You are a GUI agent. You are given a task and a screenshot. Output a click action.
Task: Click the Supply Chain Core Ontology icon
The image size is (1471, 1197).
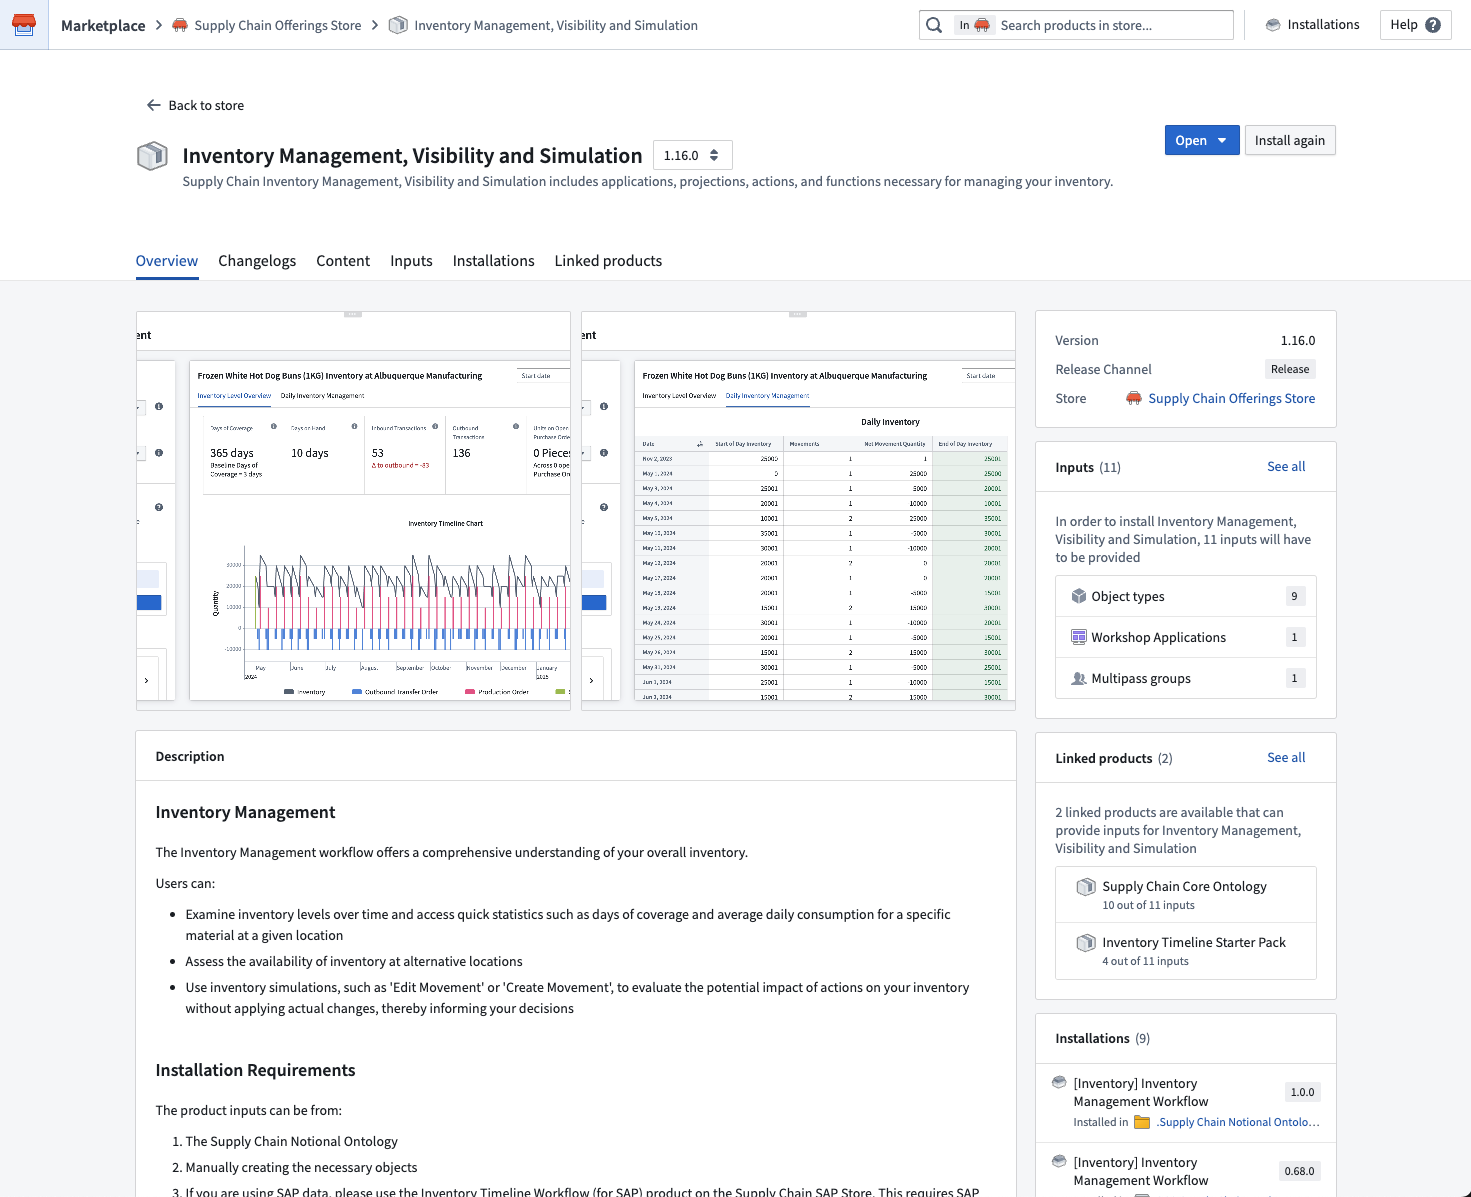[1086, 887]
